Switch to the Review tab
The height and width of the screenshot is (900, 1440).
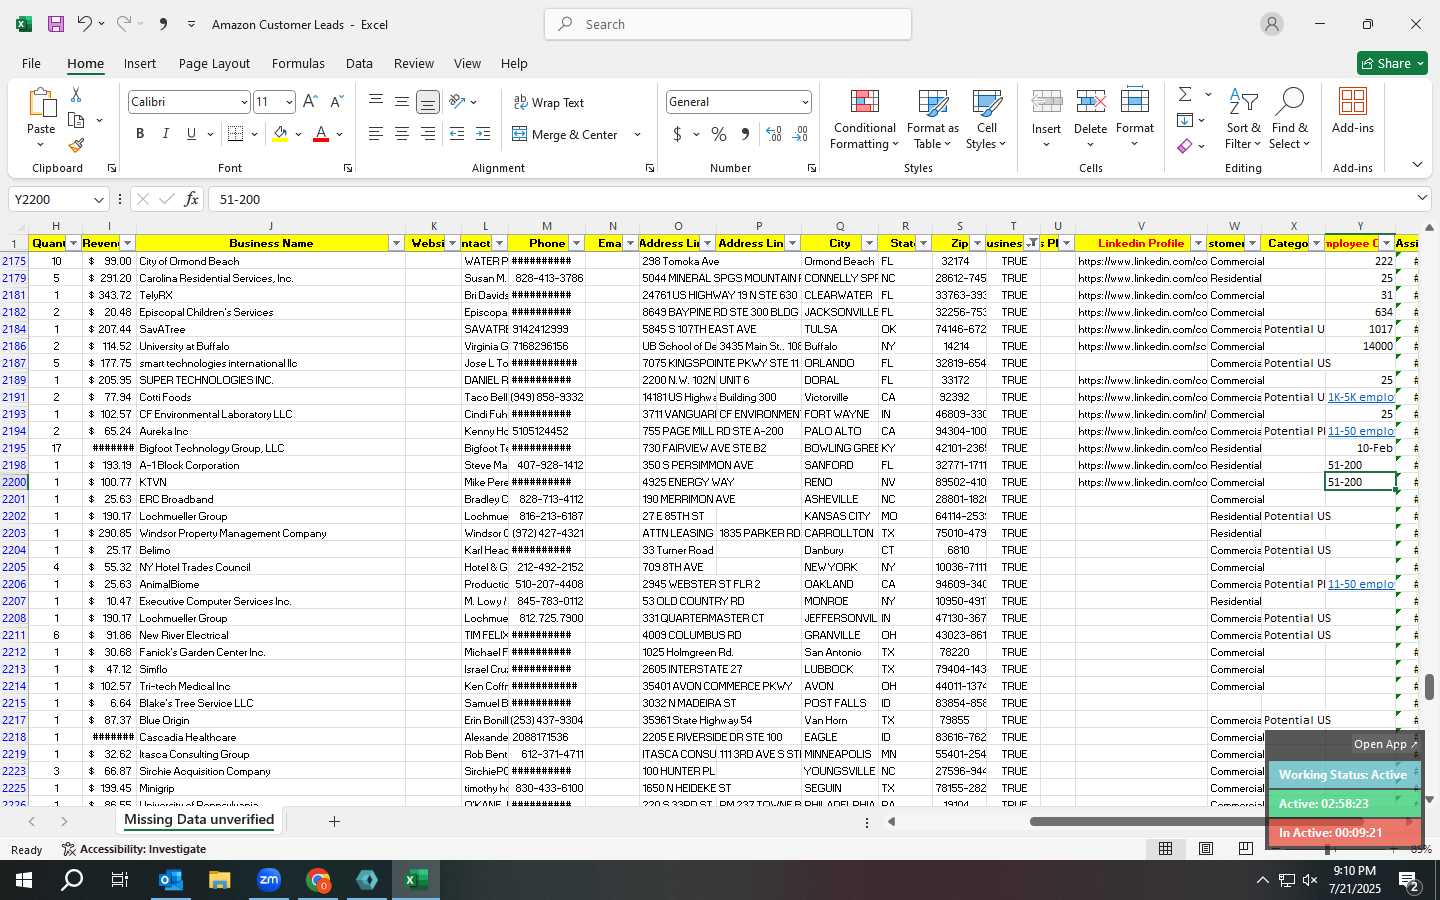tap(414, 63)
